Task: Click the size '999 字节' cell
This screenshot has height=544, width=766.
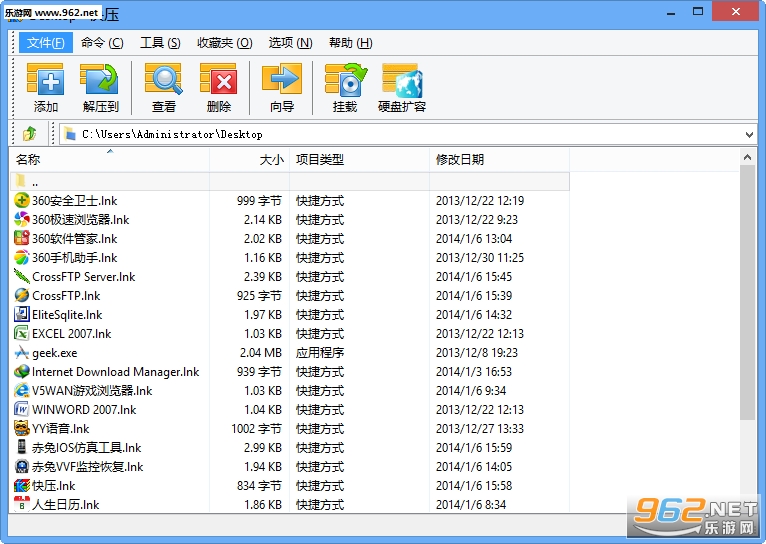Action: click(259, 201)
